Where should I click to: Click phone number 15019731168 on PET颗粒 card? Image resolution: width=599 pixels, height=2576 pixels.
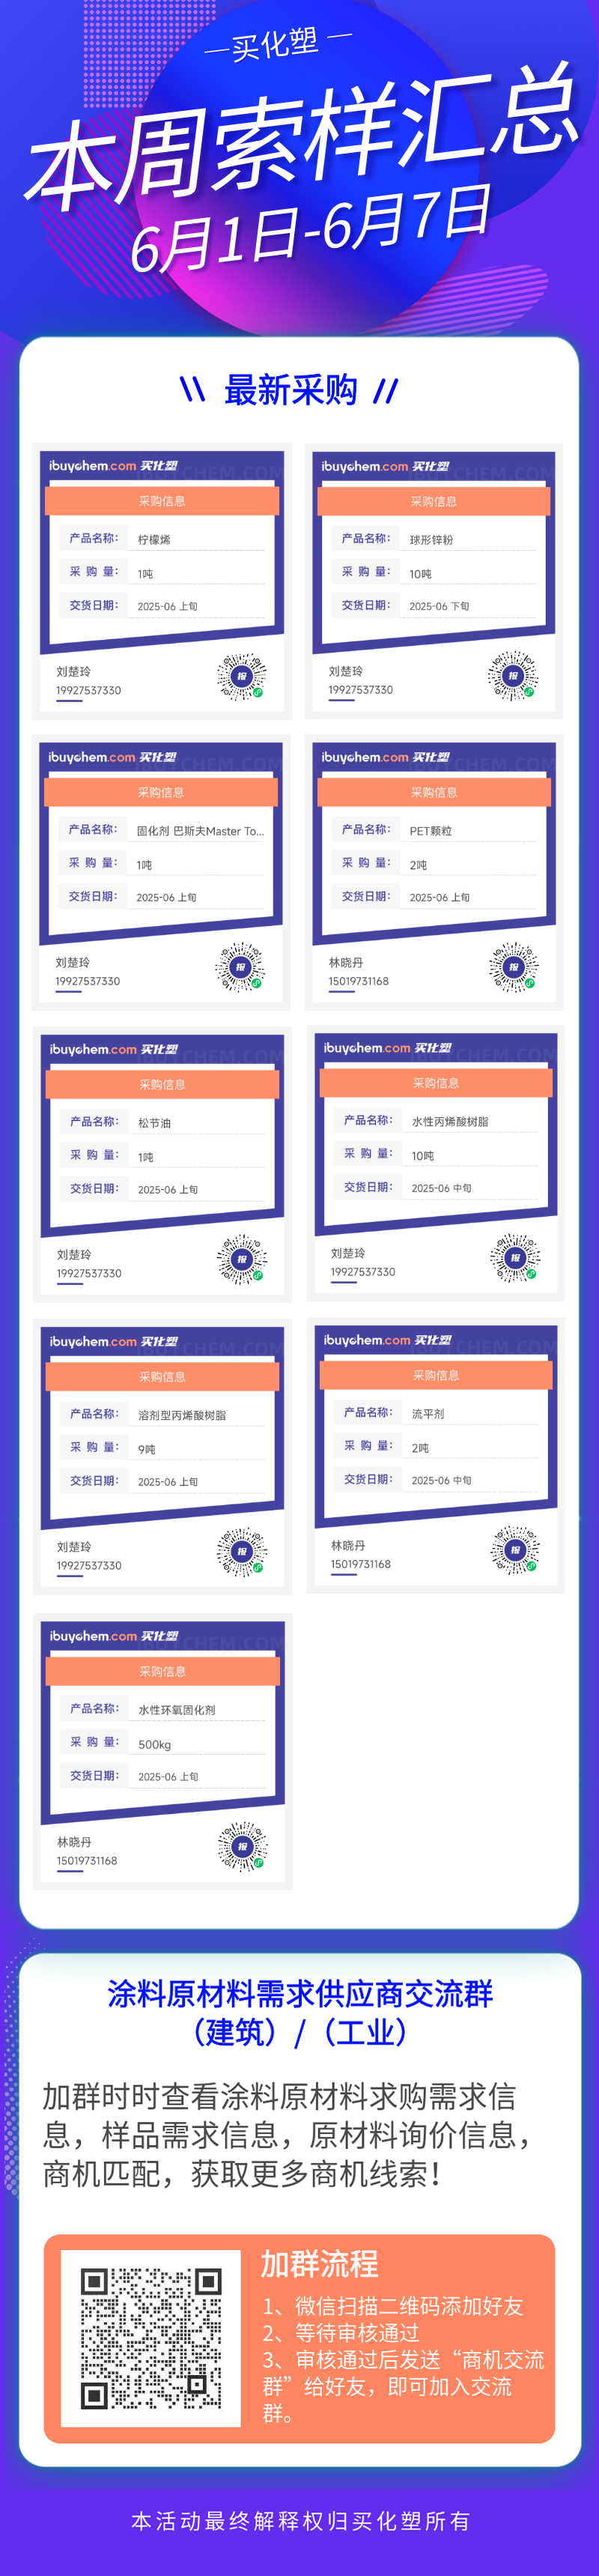tap(359, 981)
